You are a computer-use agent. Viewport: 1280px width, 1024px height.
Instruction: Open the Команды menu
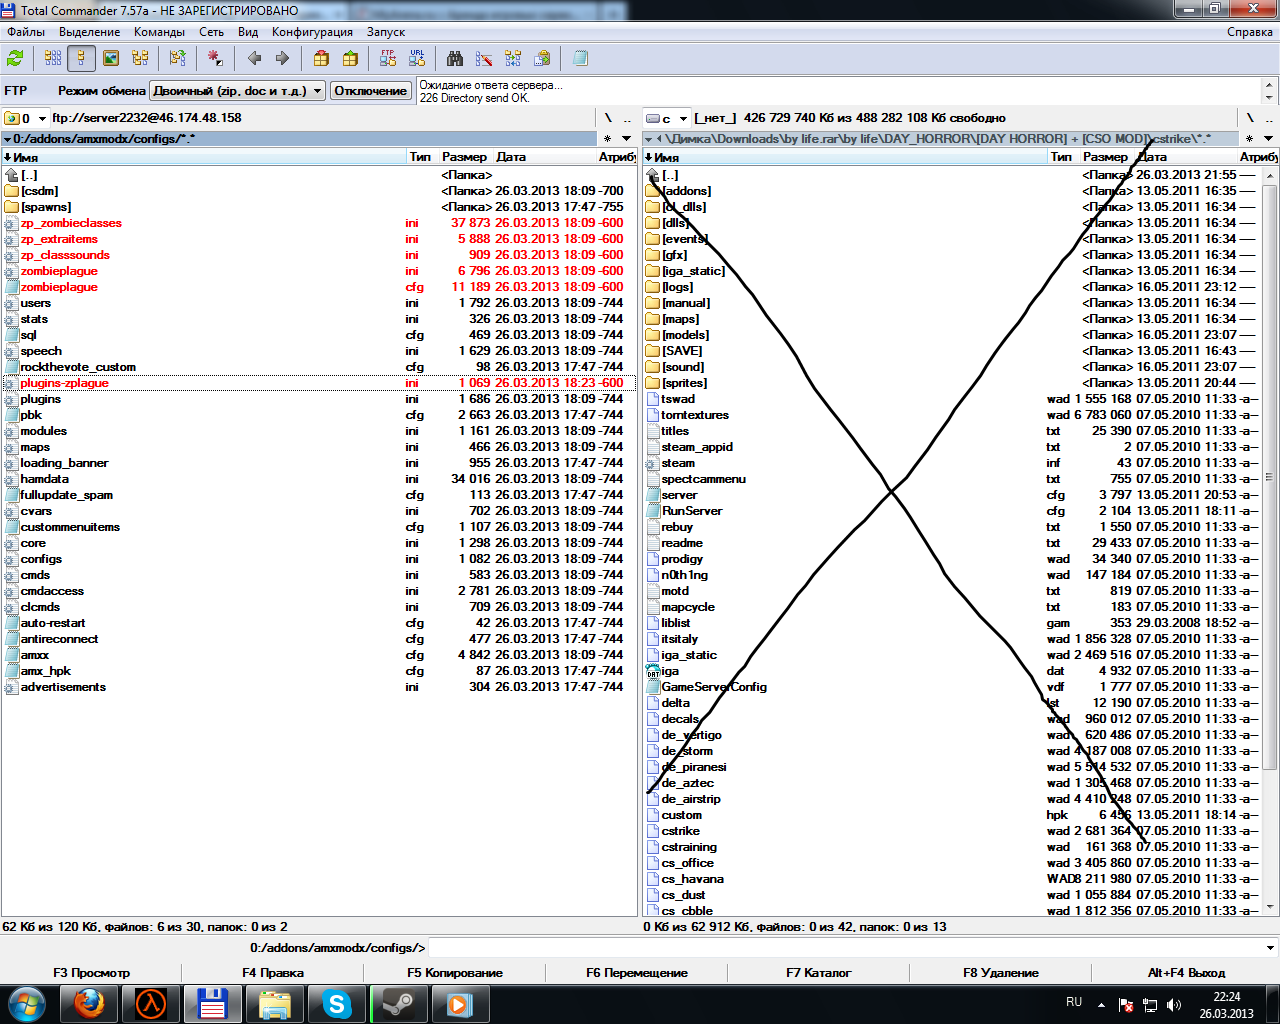(160, 32)
